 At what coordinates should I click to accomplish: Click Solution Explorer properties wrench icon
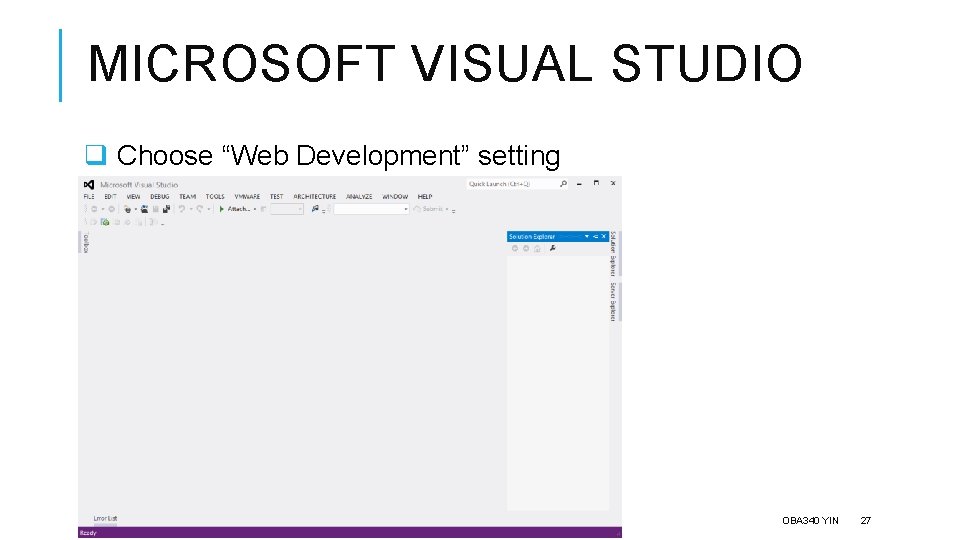(x=552, y=248)
